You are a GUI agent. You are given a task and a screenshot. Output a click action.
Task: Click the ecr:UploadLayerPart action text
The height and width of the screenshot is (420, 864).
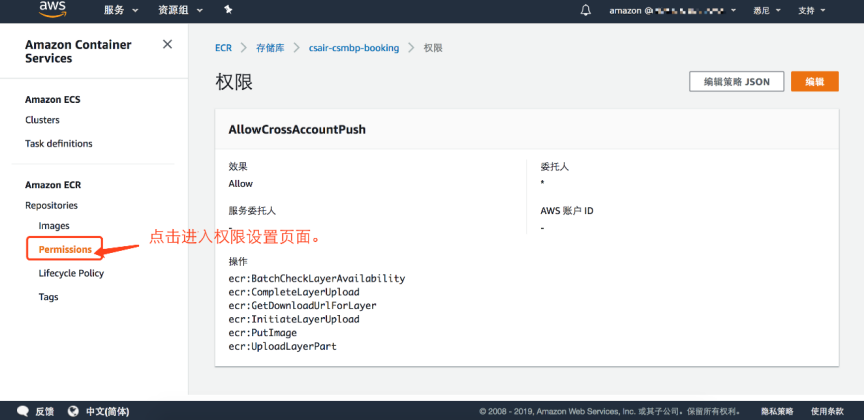click(283, 347)
